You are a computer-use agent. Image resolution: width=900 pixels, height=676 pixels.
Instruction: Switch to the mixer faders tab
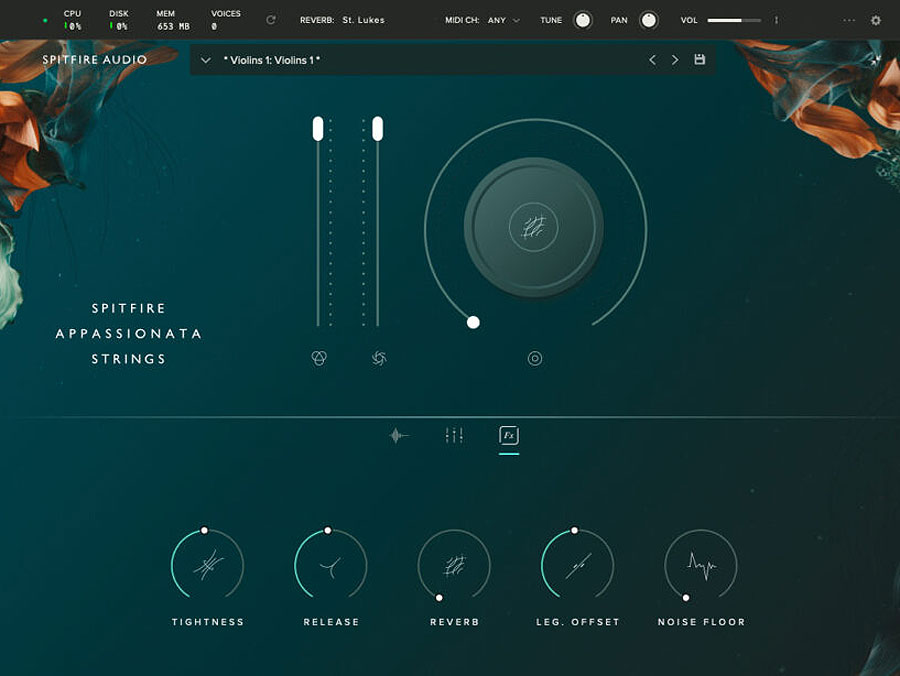[454, 436]
